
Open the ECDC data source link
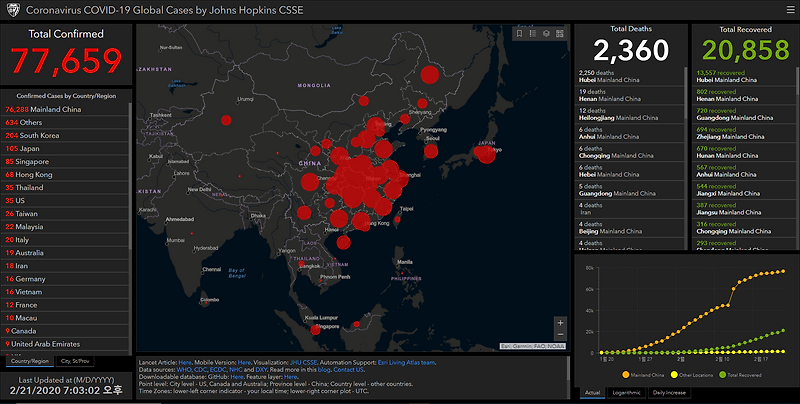pyautogui.click(x=218, y=370)
